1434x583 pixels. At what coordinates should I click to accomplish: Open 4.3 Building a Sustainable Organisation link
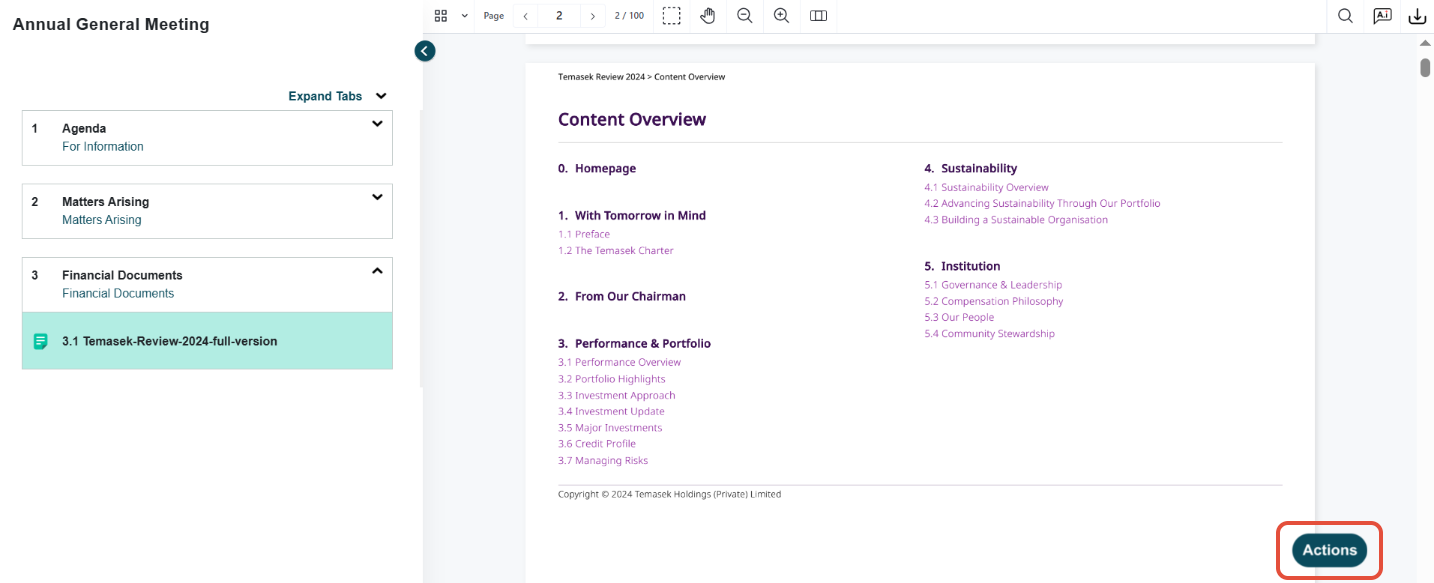click(1016, 220)
